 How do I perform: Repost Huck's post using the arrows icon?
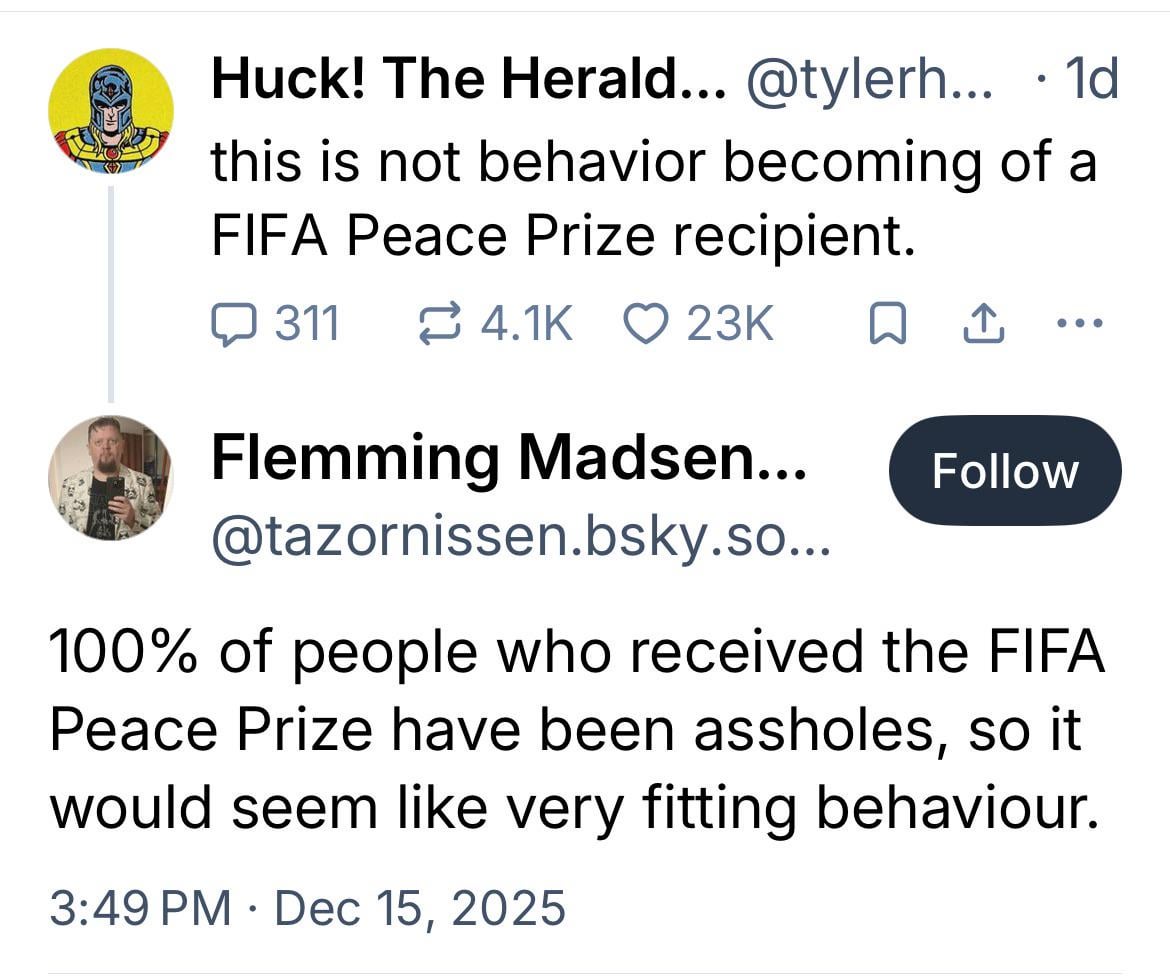439,324
